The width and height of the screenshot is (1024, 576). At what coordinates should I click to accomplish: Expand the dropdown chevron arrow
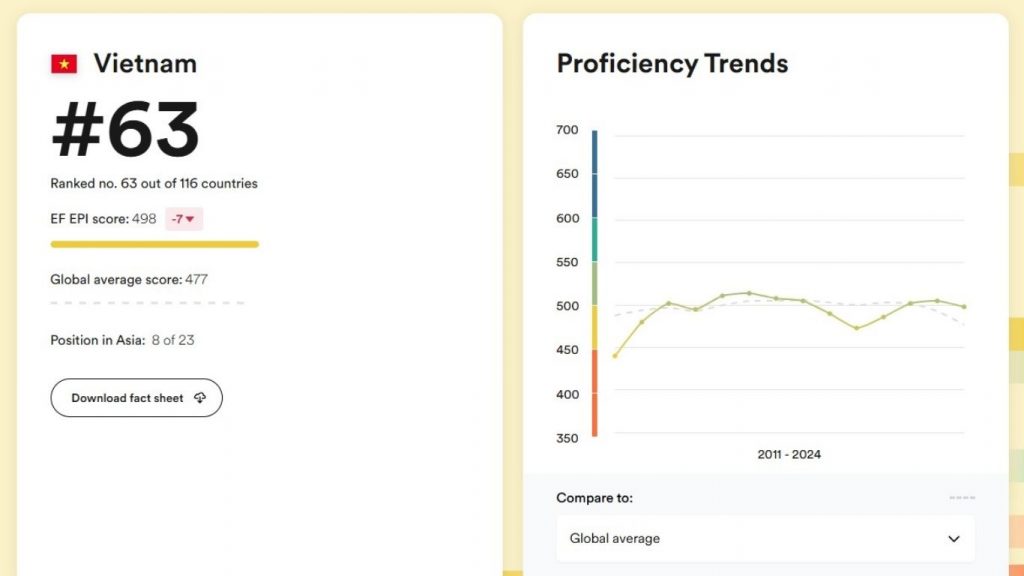tap(953, 539)
